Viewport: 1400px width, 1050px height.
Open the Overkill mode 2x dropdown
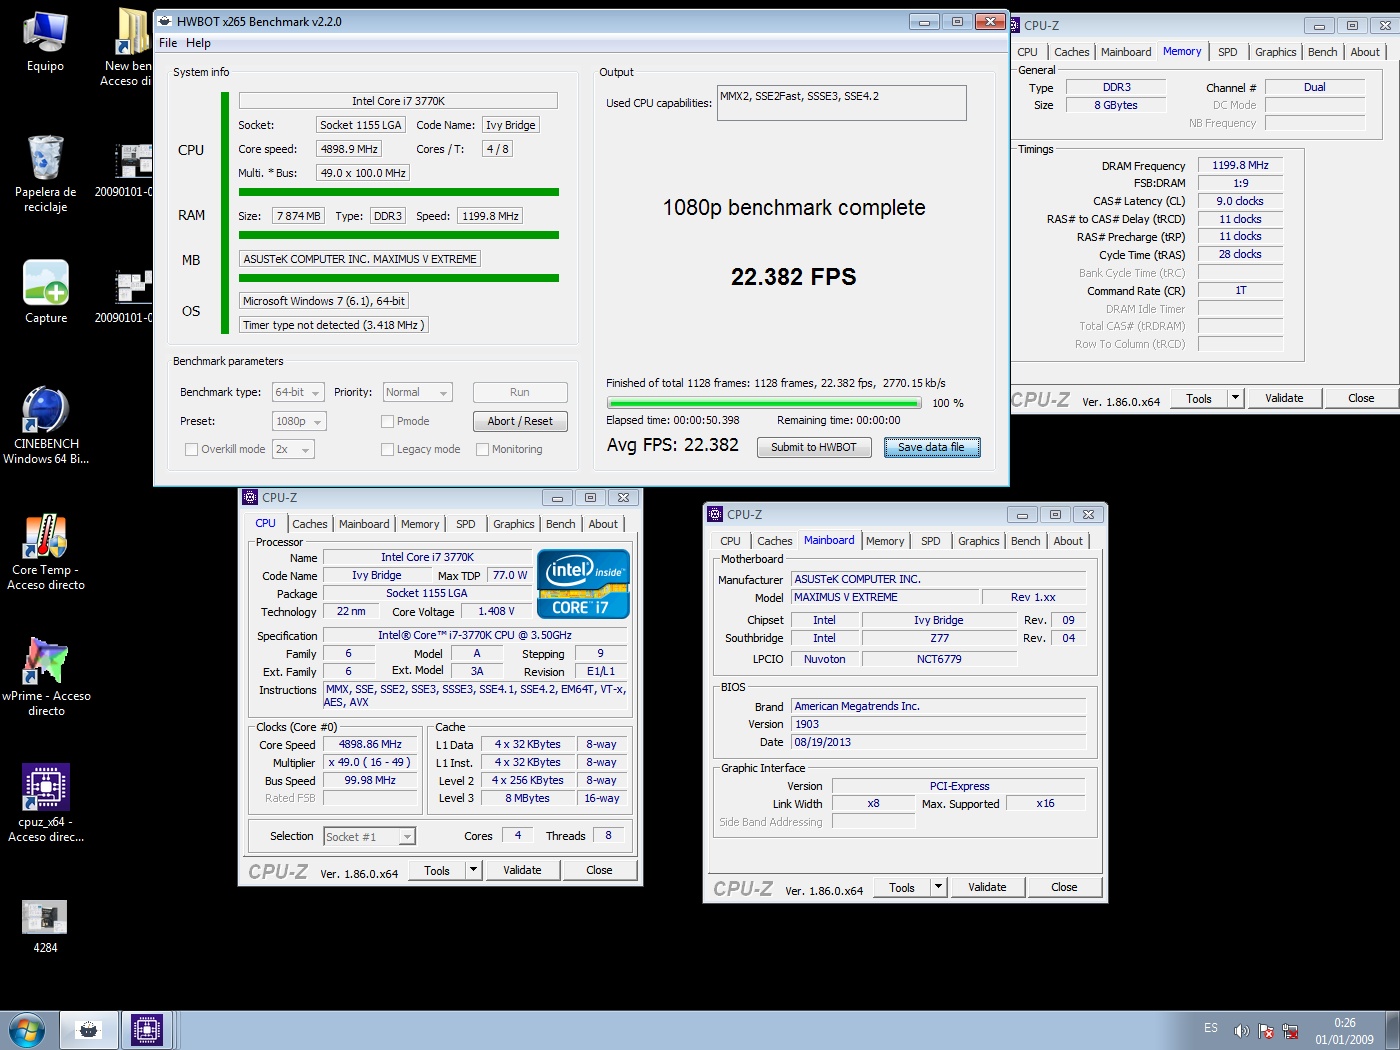294,450
